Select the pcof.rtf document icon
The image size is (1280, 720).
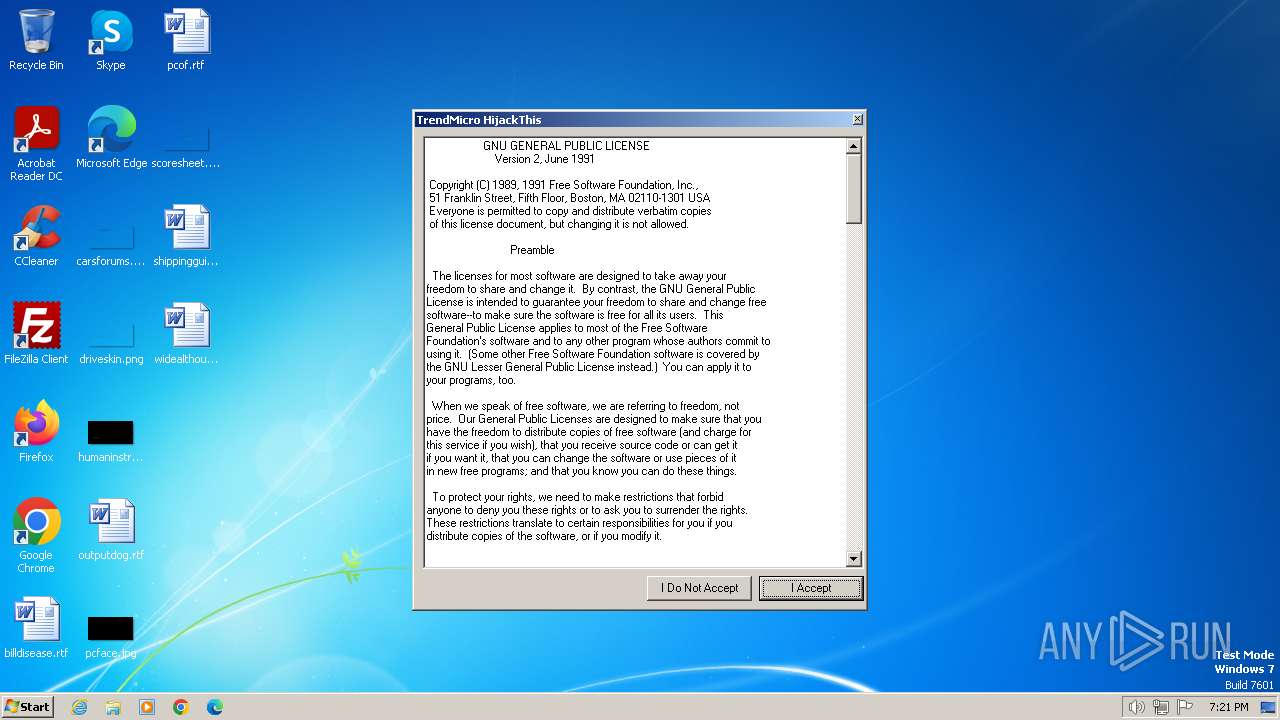pos(186,40)
